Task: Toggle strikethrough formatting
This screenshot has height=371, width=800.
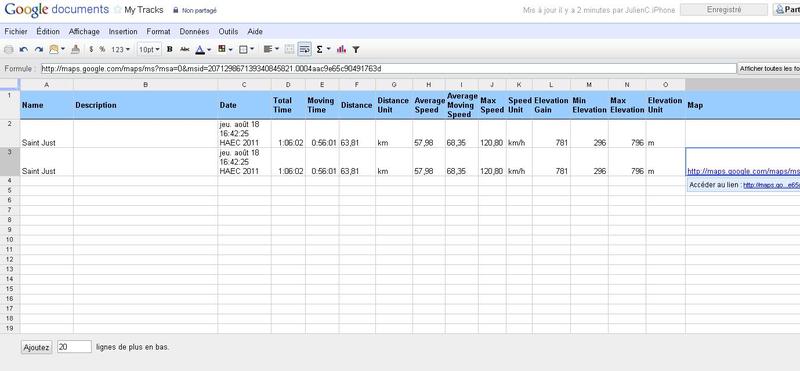Action: pyautogui.click(x=185, y=50)
